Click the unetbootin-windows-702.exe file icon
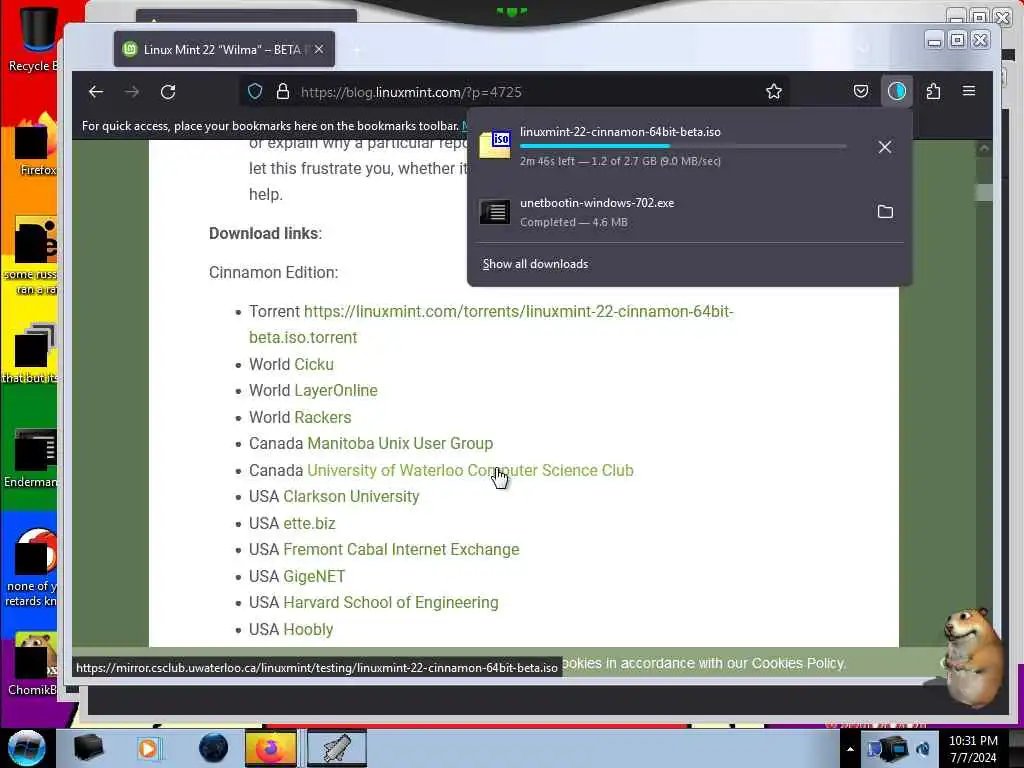This screenshot has width=1024, height=768. 495,212
